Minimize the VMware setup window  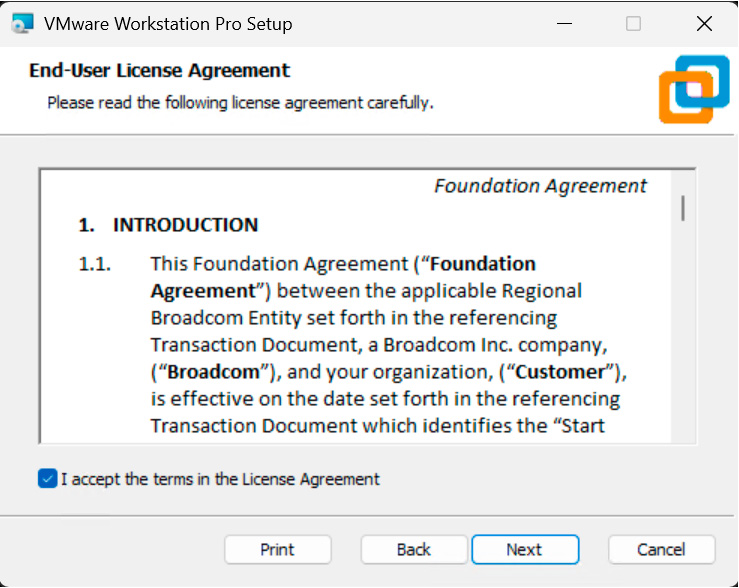pos(561,23)
